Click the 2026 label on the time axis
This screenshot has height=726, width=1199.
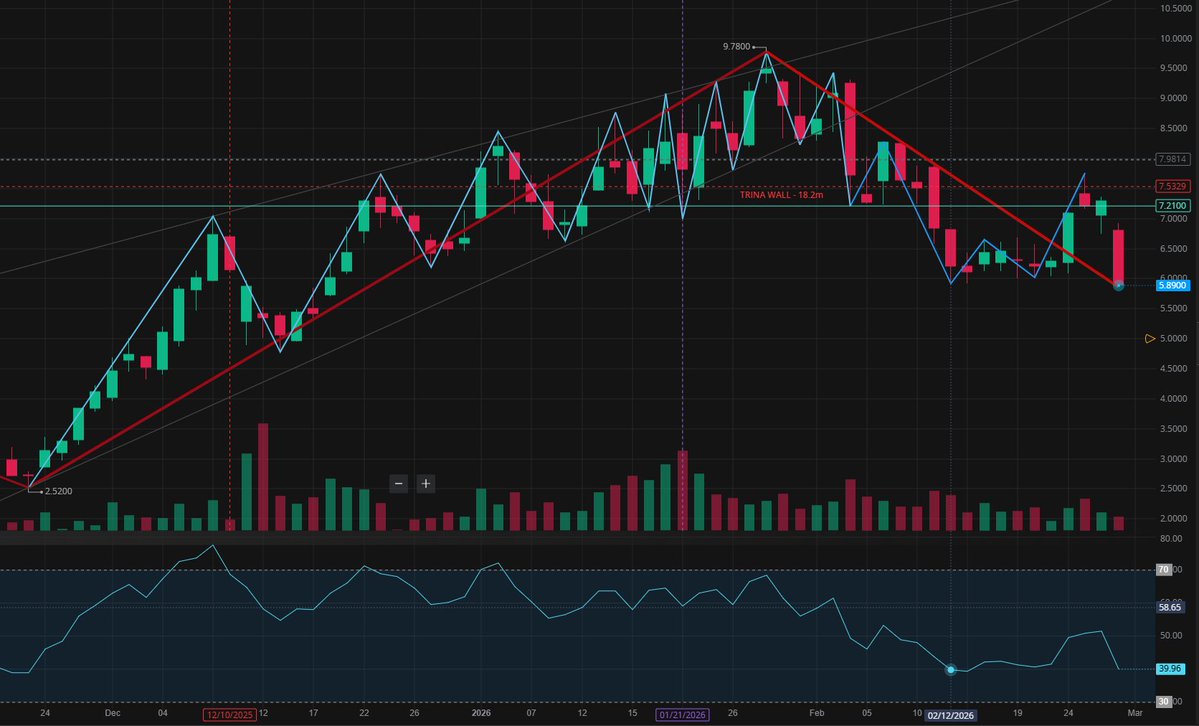480,714
